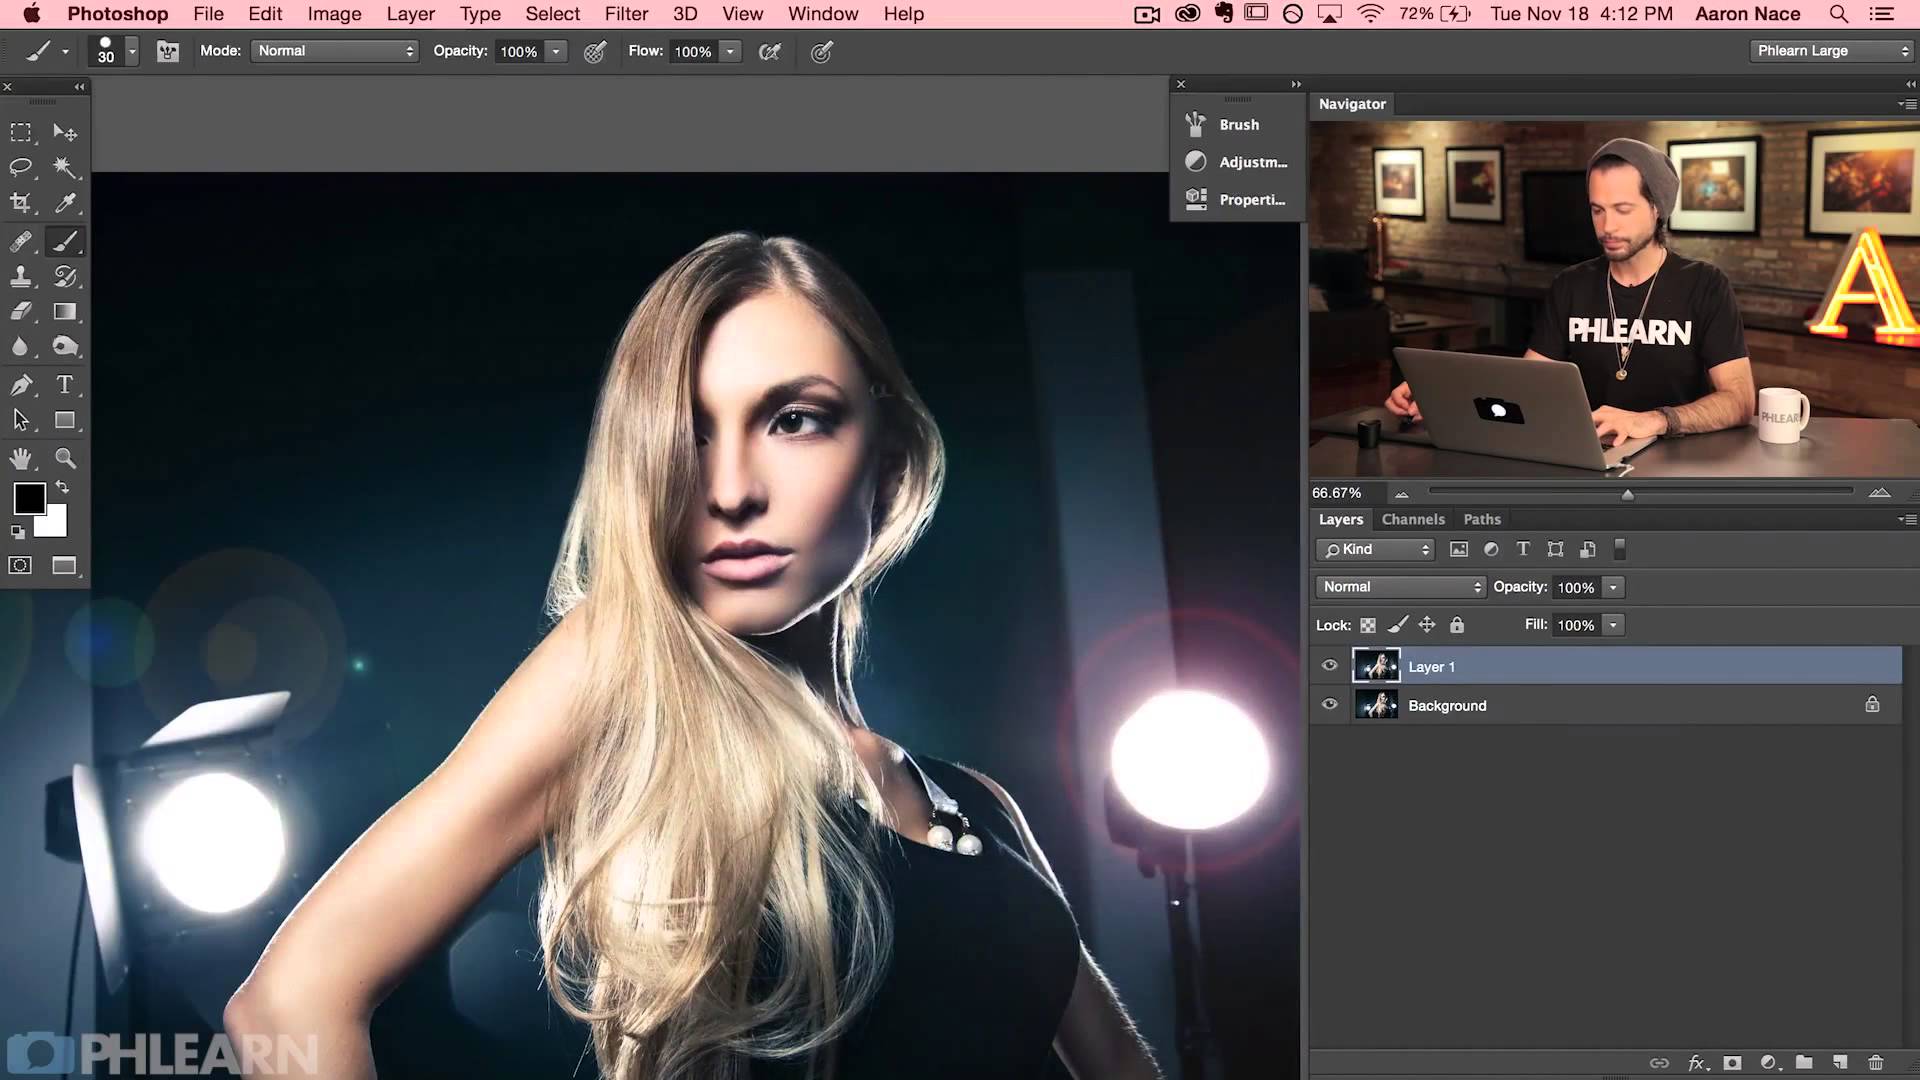Create a new layer icon
The width and height of the screenshot is (1920, 1080).
(x=1840, y=1063)
